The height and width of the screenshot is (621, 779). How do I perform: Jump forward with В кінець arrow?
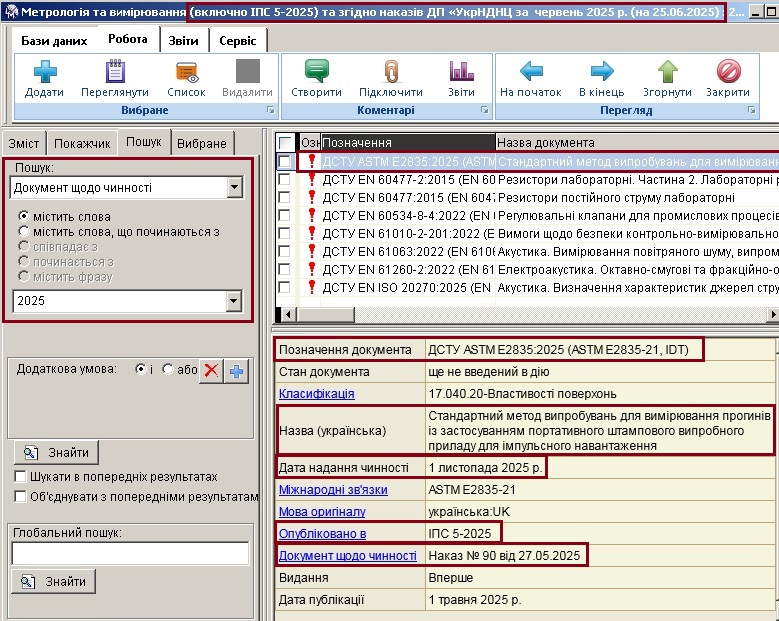[x=602, y=72]
